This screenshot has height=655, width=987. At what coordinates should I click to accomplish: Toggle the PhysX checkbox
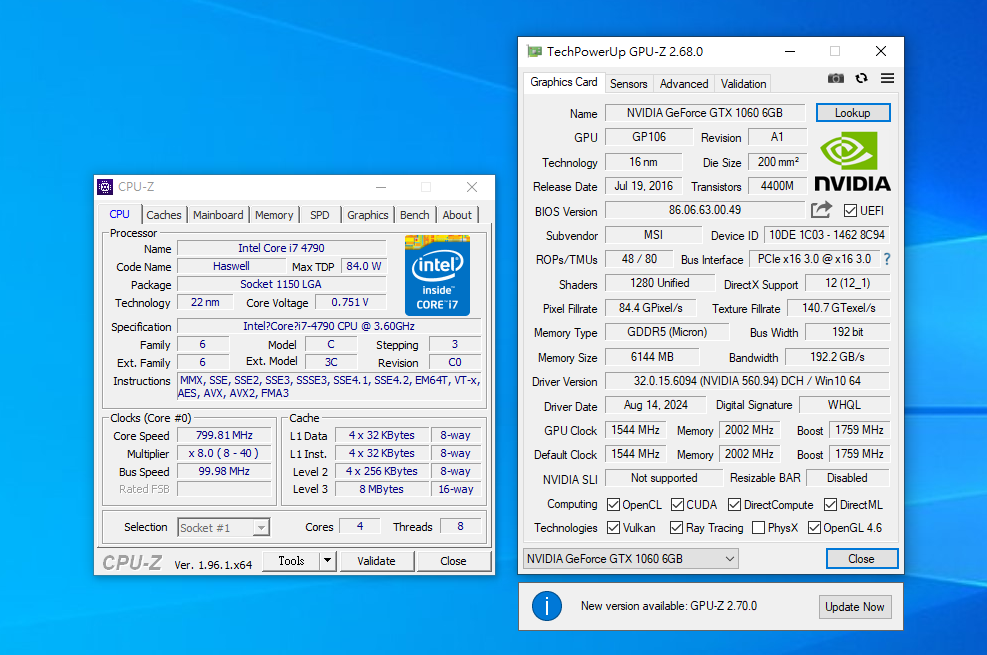(759, 527)
